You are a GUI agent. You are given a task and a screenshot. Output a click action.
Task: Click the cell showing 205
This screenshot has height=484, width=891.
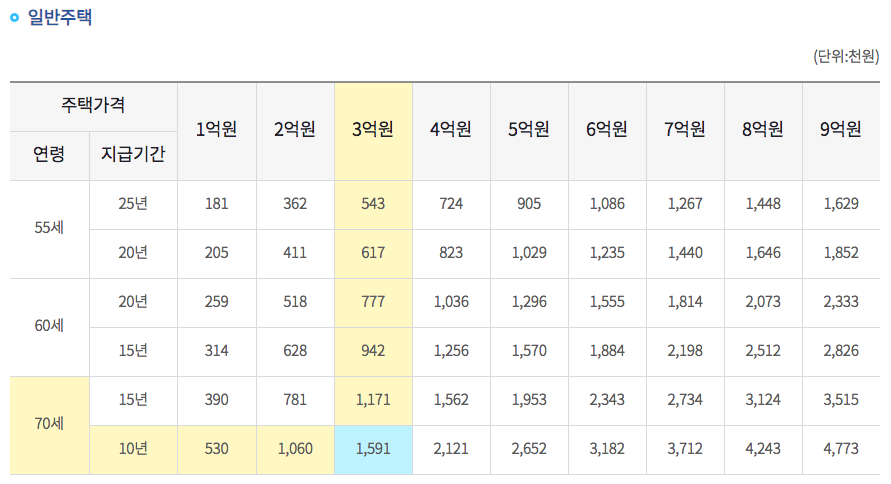(216, 254)
